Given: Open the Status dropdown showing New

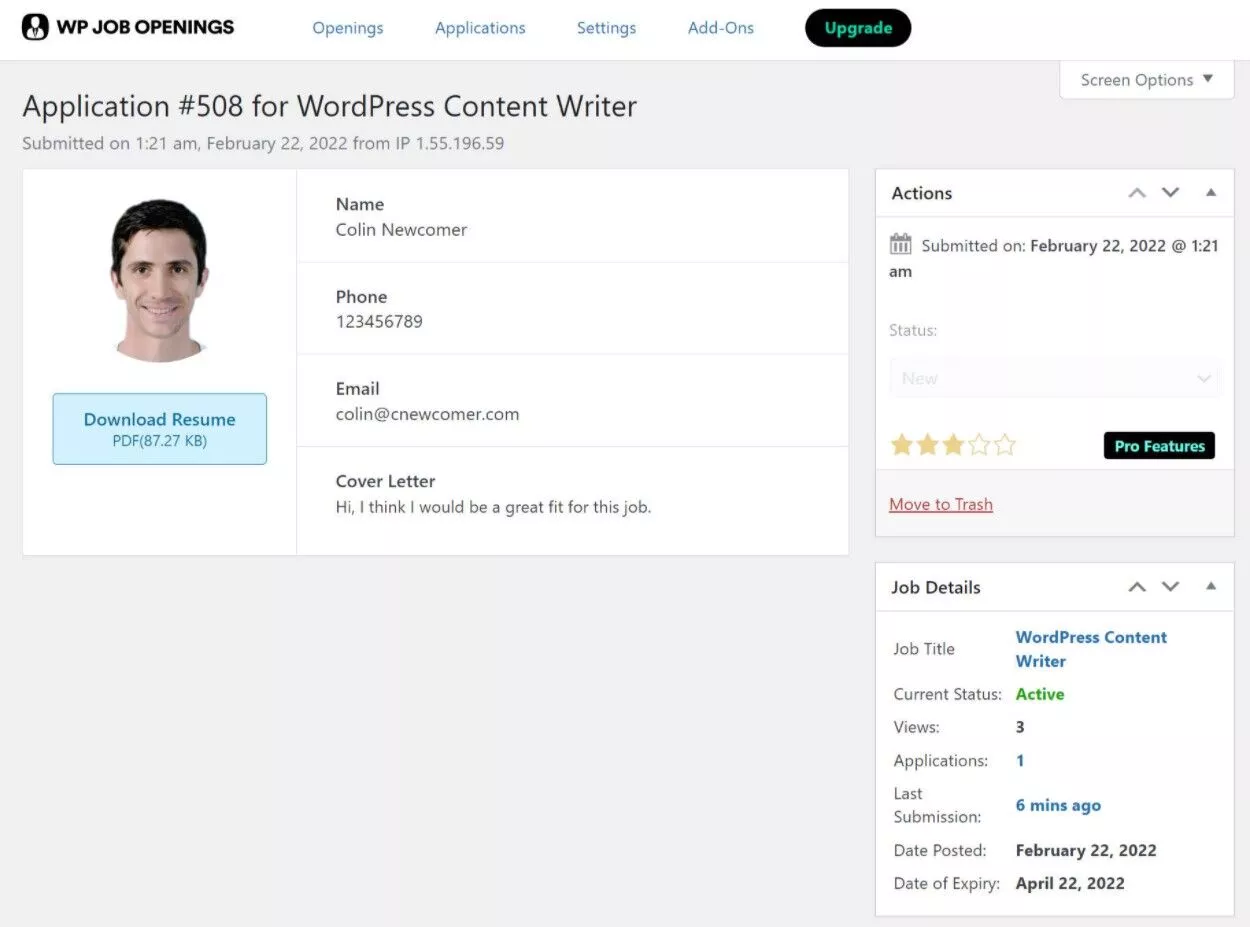Looking at the screenshot, I should [1055, 379].
